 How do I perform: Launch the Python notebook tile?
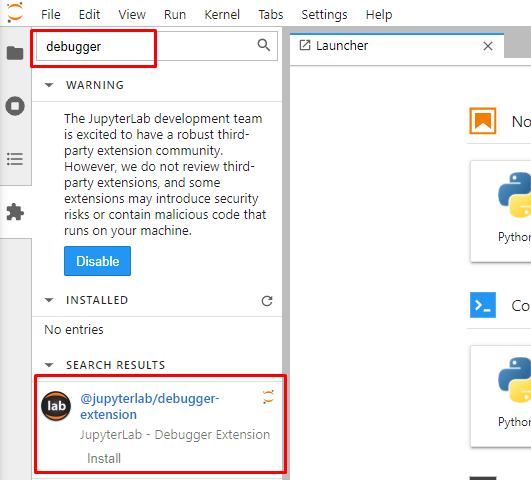point(501,211)
